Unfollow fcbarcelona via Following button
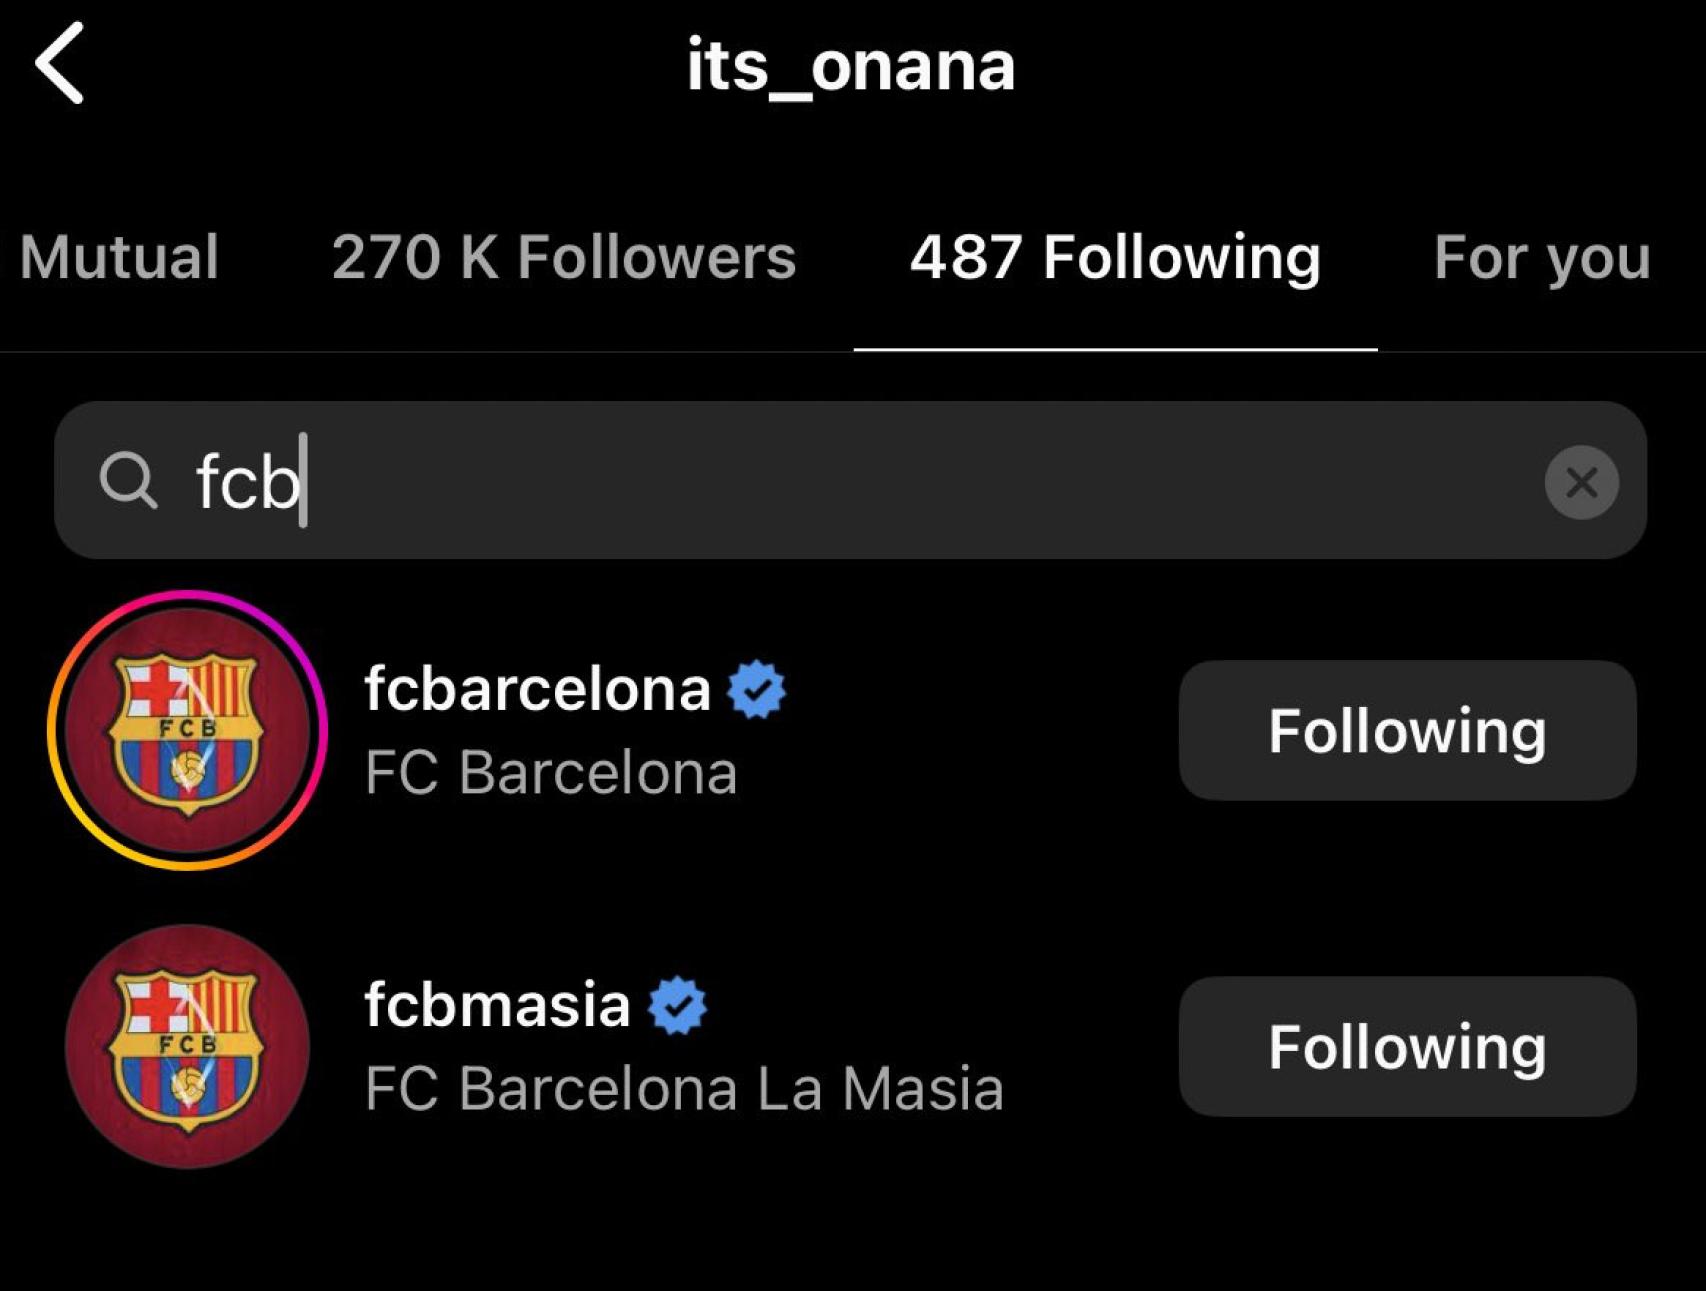This screenshot has height=1291, width=1706. pos(1407,731)
